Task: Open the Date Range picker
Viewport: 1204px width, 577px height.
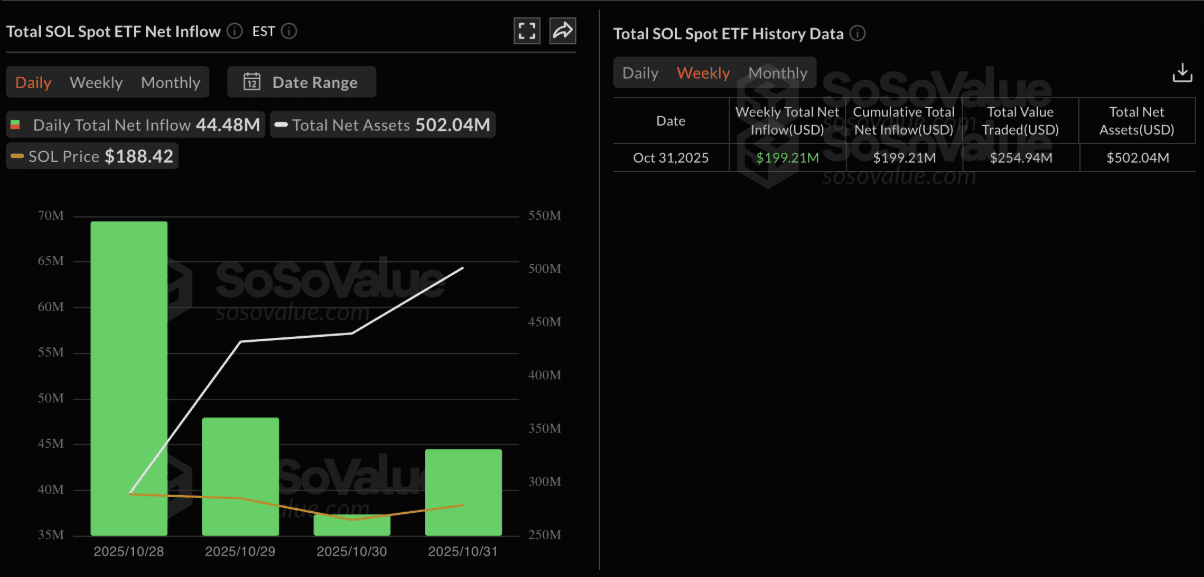Action: (x=302, y=82)
